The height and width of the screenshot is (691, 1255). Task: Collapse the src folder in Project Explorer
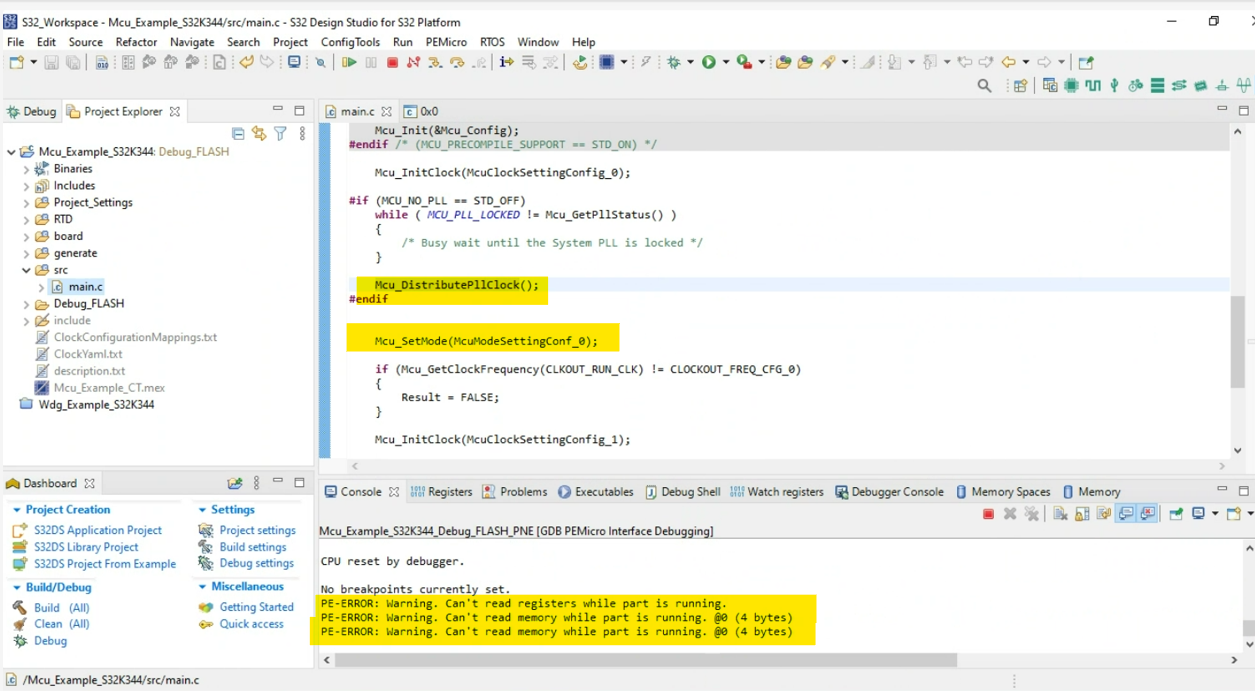point(28,269)
